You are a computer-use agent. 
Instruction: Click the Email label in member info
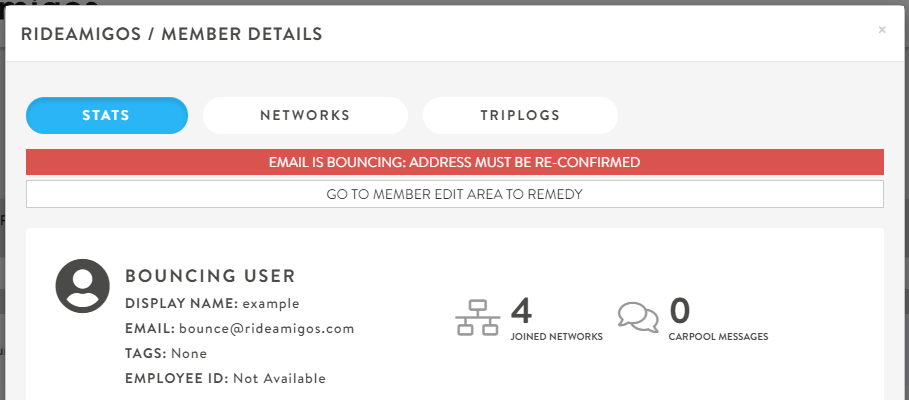[x=150, y=328]
